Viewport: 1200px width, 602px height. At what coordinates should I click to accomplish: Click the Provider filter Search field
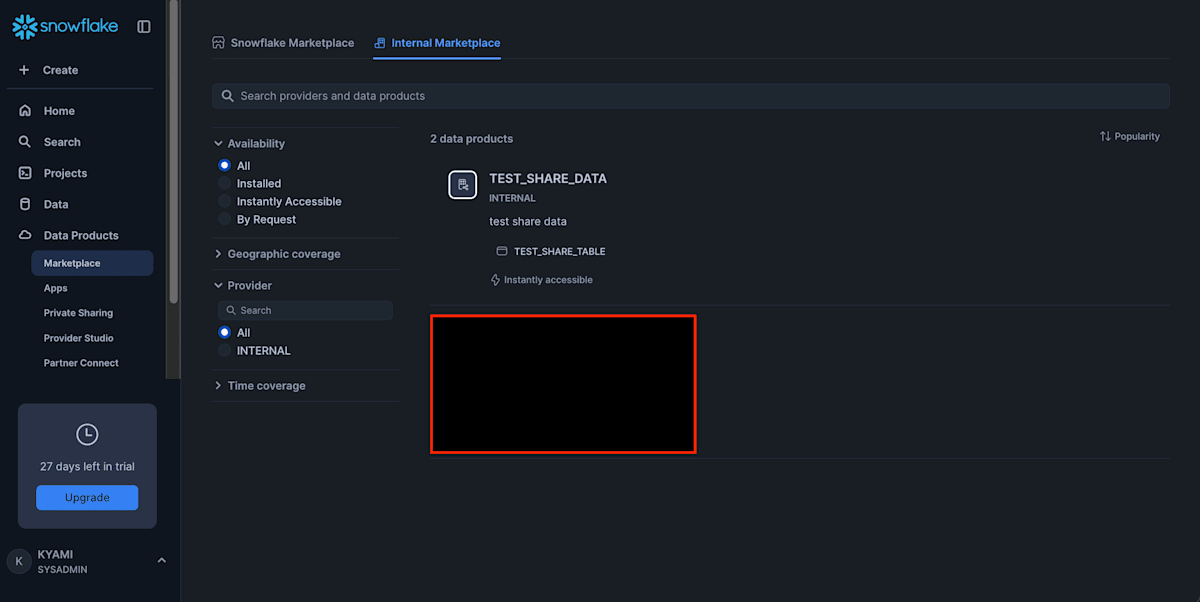[305, 310]
